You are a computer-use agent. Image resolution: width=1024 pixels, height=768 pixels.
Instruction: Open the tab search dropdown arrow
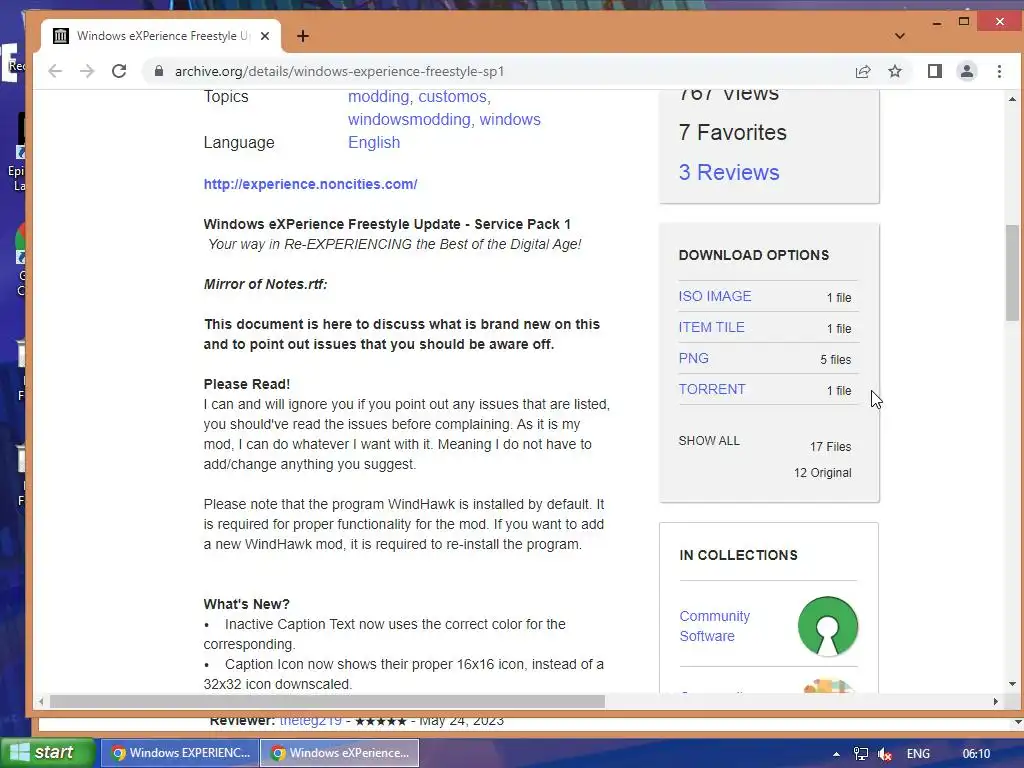coord(900,36)
